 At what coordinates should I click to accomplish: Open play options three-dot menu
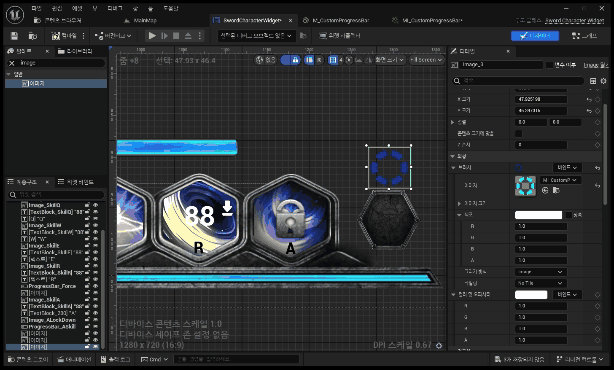pos(200,36)
